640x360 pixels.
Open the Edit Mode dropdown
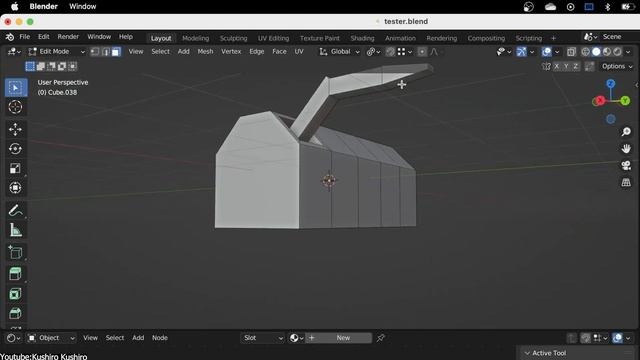57,52
